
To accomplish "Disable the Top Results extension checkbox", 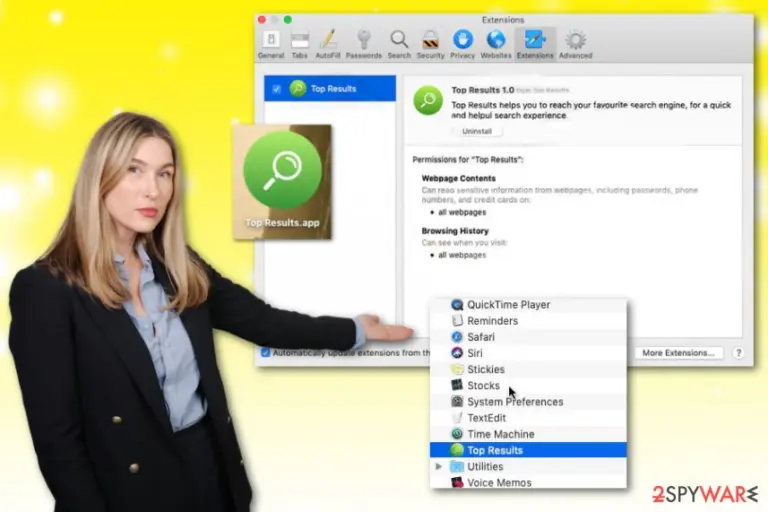I will coord(277,89).
